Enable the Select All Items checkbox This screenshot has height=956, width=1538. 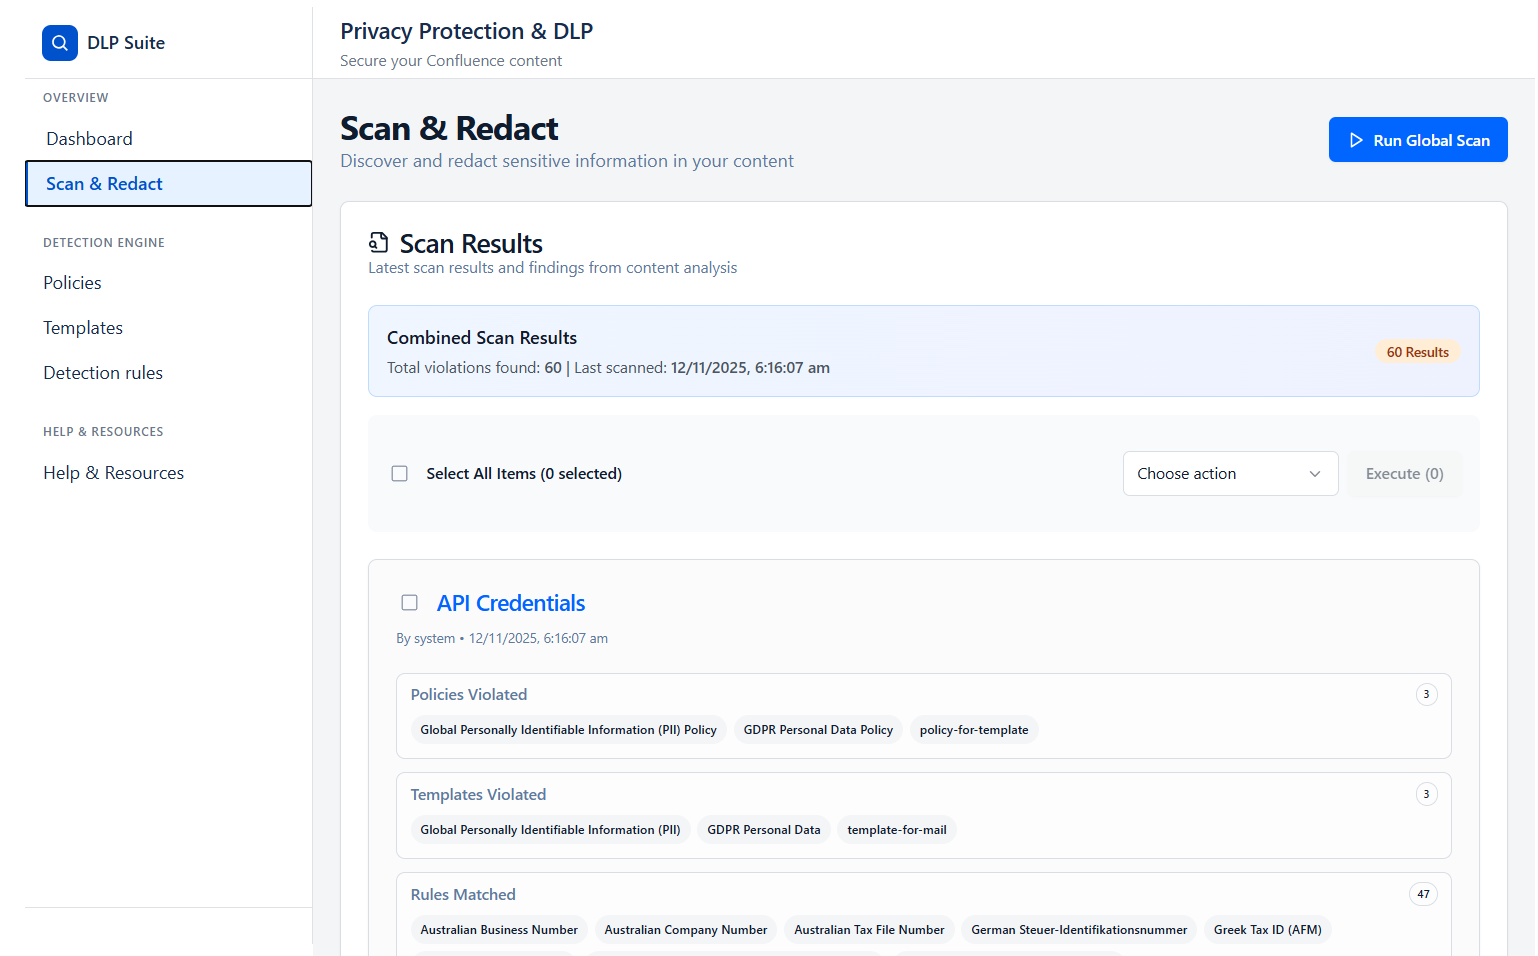(399, 473)
